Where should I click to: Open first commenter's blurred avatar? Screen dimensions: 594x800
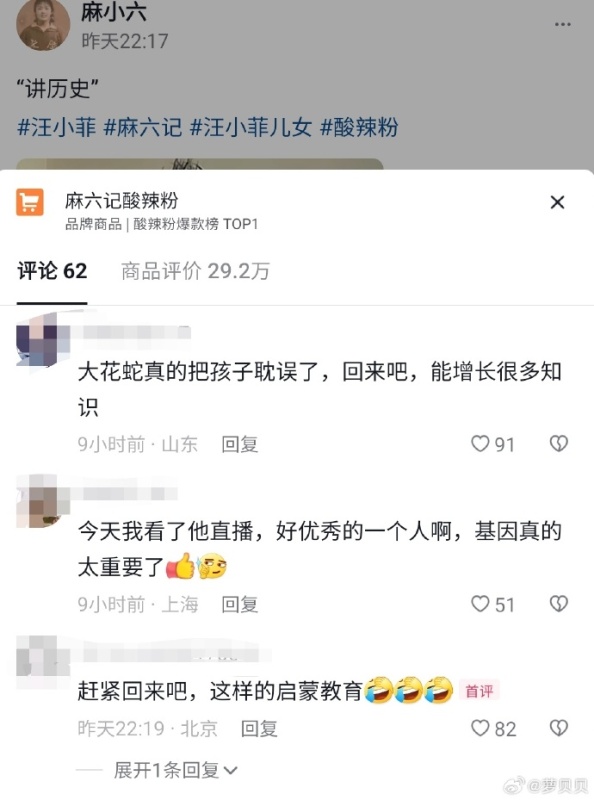[43, 339]
